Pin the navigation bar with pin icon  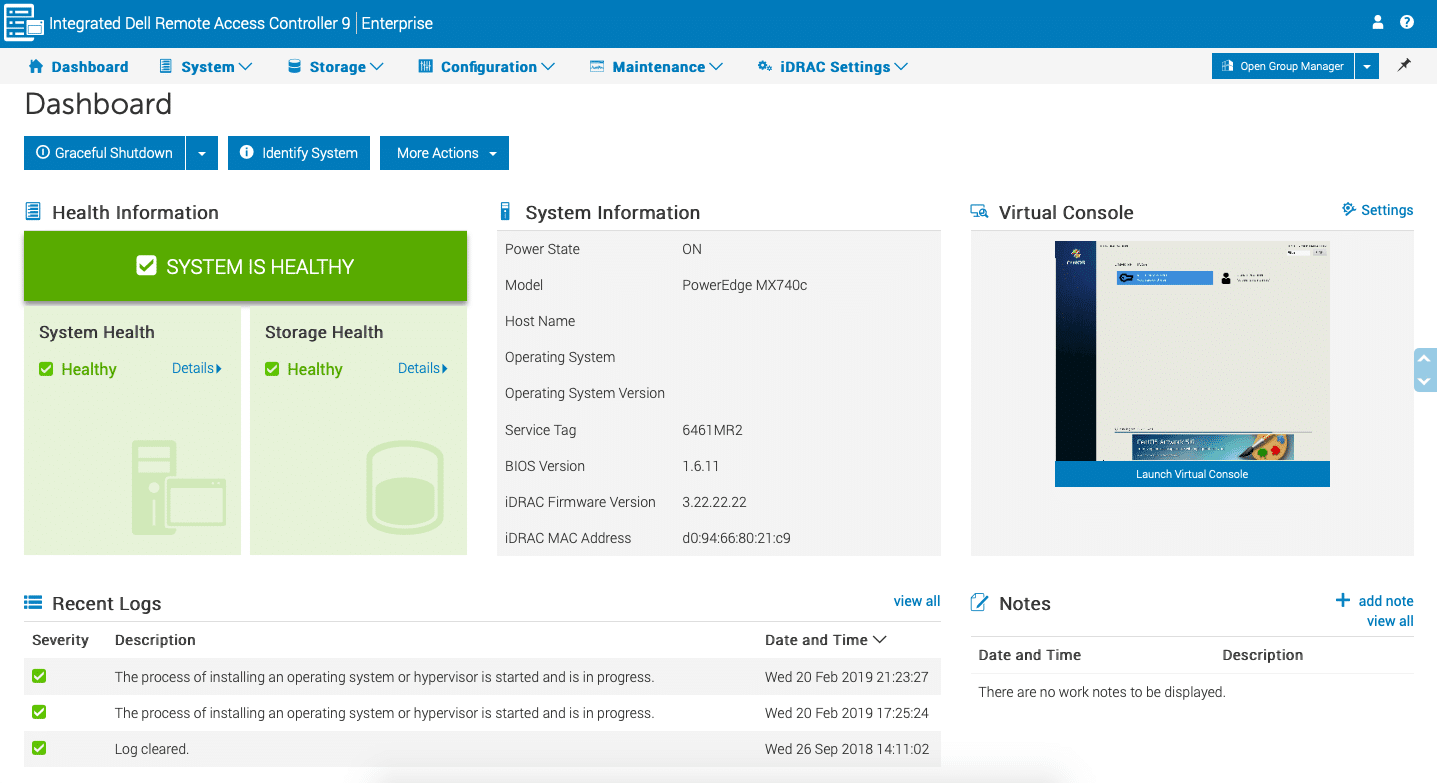pos(1404,65)
